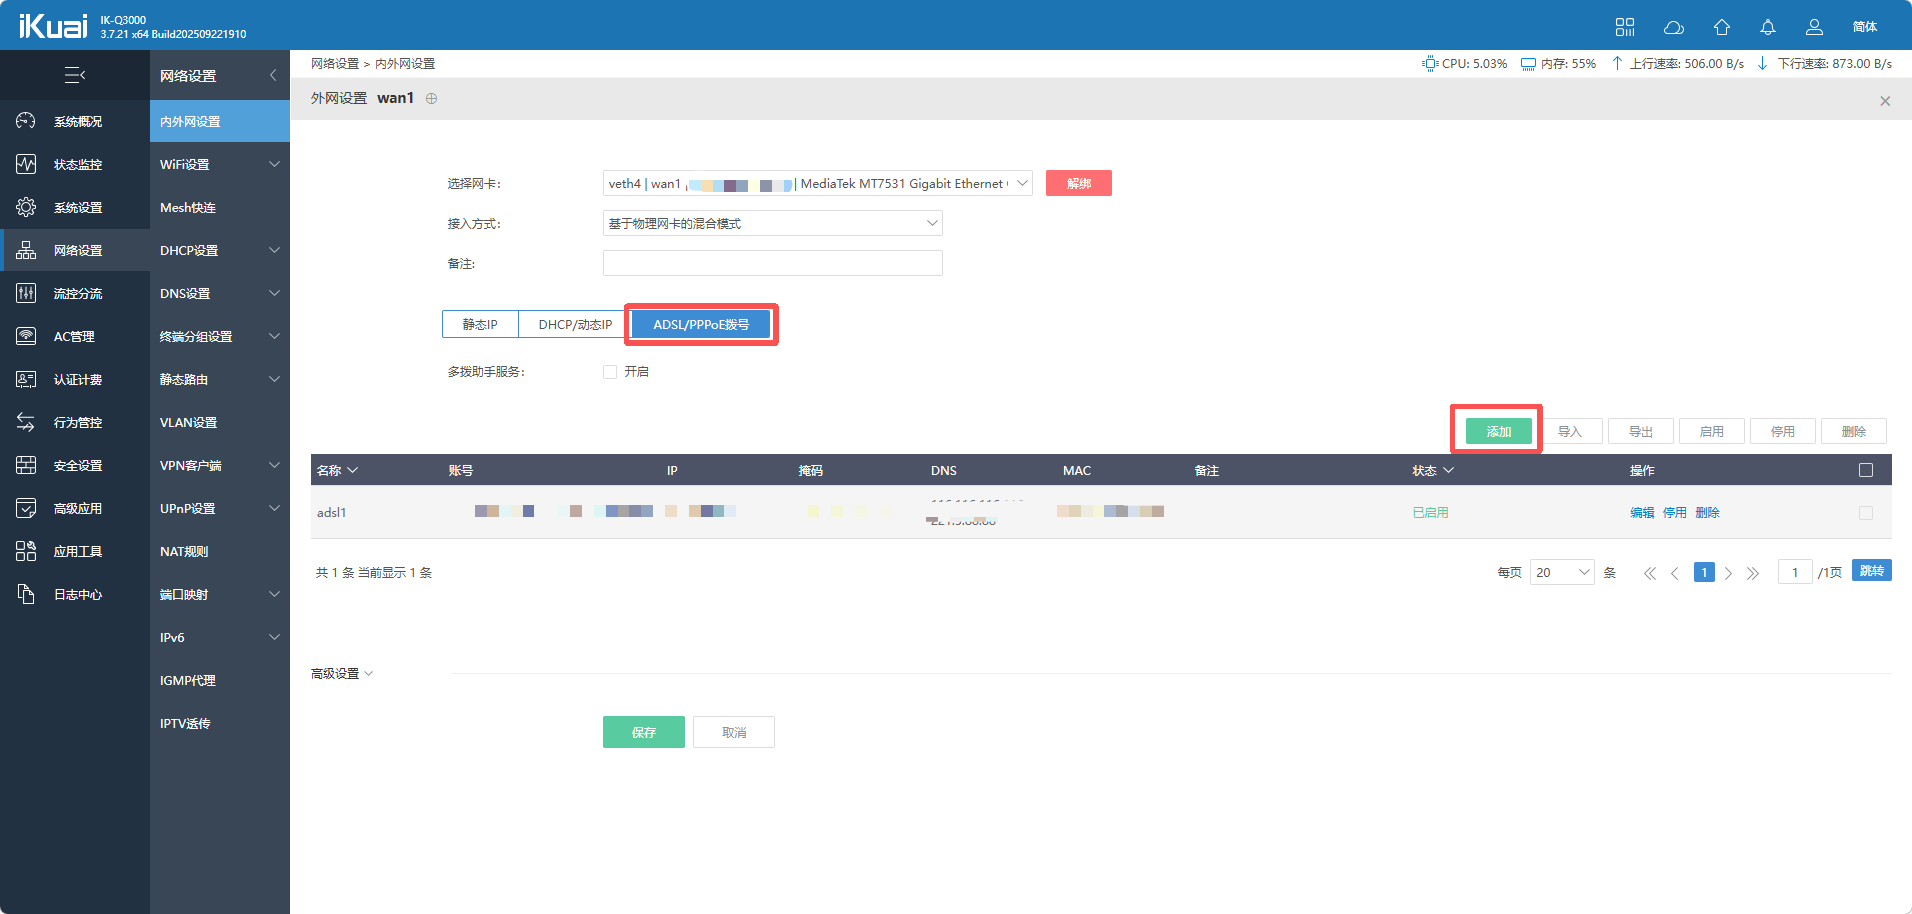This screenshot has width=1912, height=914.
Task: Click the green 添加 button
Action: pos(1498,431)
